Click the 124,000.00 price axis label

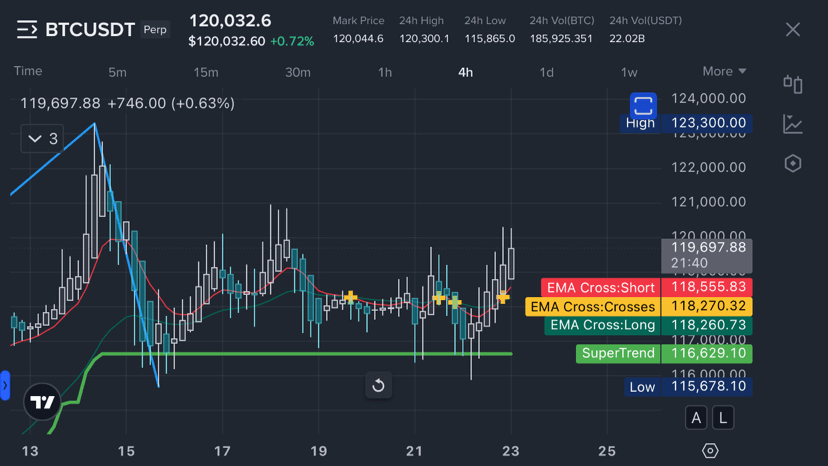[x=708, y=98]
